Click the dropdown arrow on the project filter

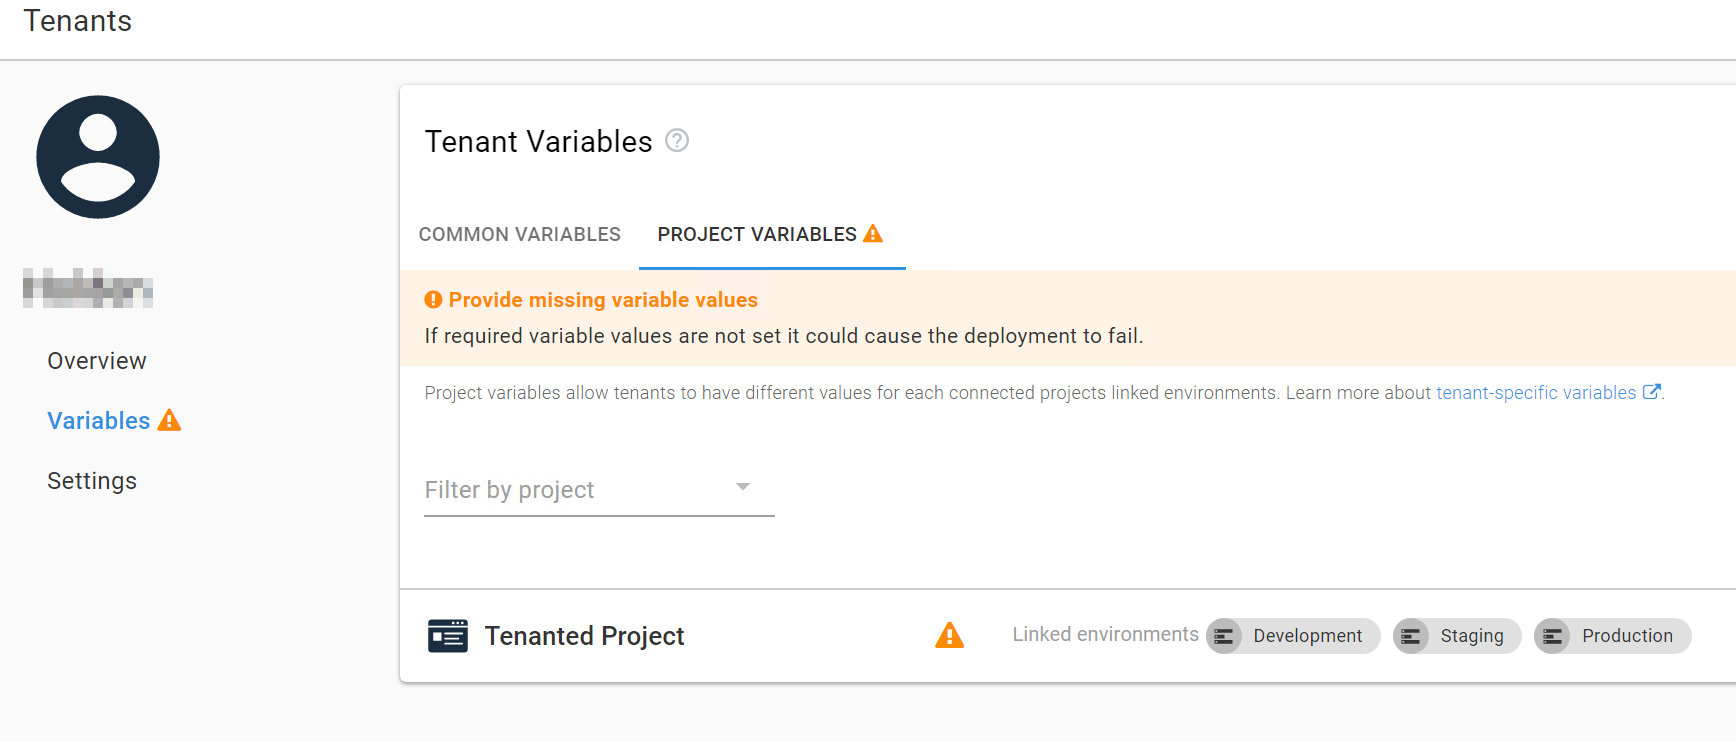(742, 487)
